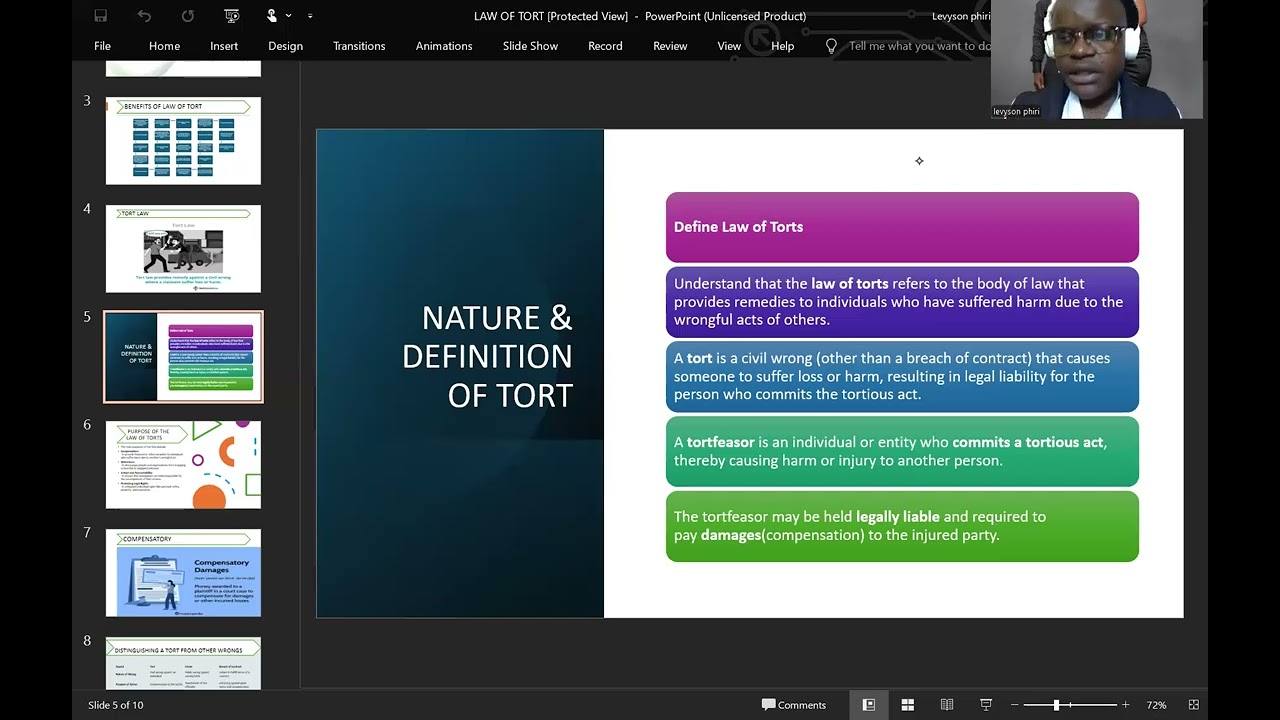Screen dimensions: 1280x720
Task: Open the Slide Show tab
Action: tap(530, 46)
